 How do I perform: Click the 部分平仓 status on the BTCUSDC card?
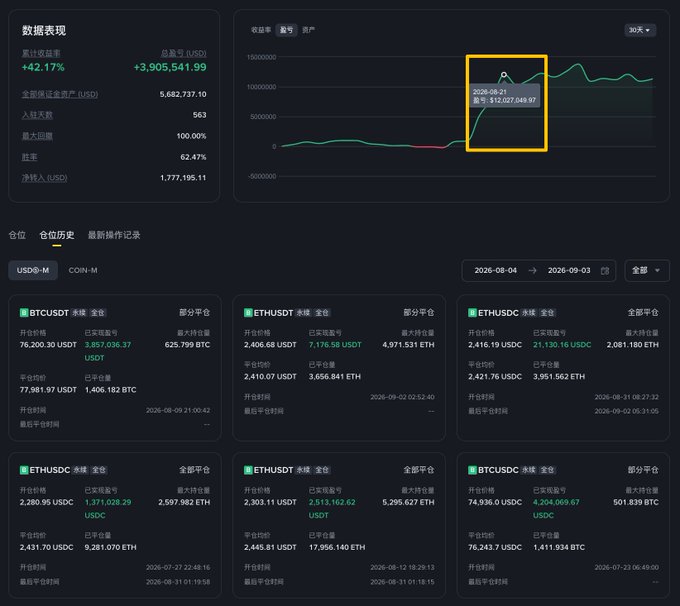pos(643,470)
